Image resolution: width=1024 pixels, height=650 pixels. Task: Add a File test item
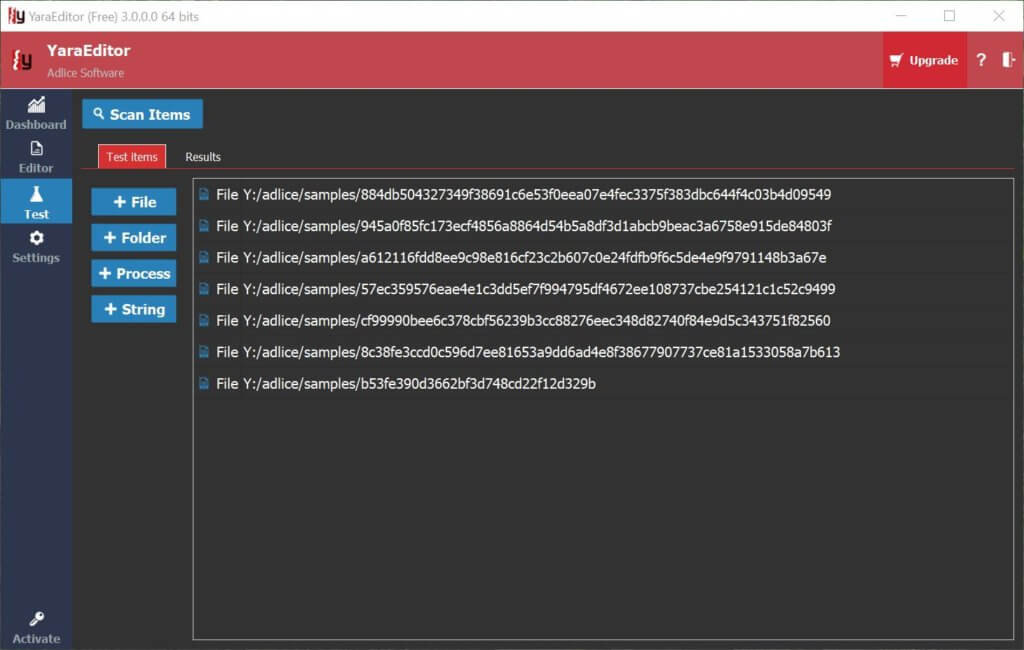pos(134,202)
